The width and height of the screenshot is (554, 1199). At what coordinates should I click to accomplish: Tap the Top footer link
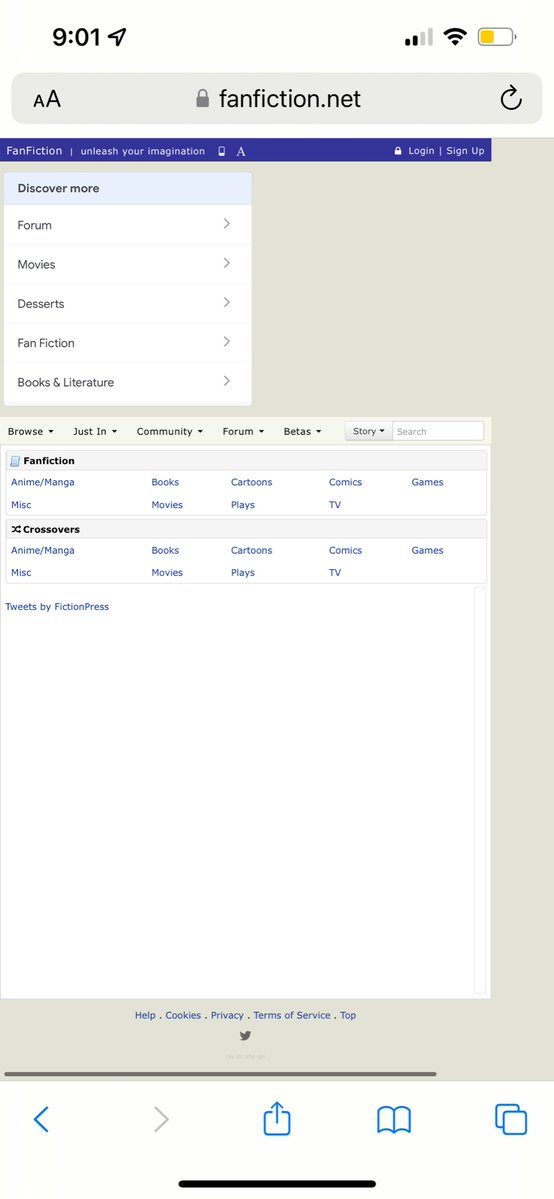pos(348,1015)
